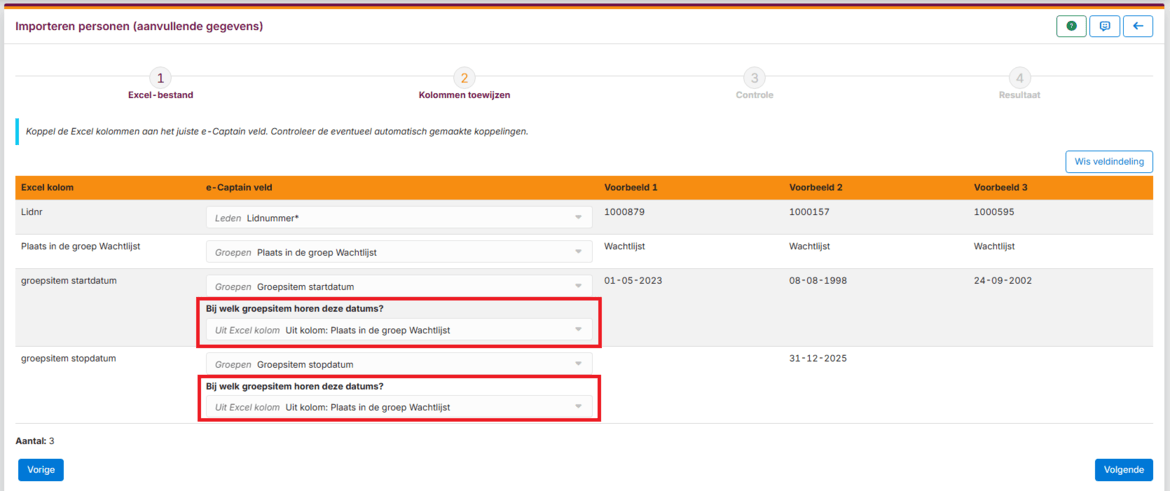The image size is (1170, 491).
Task: Click the Importeren personen page title
Action: click(139, 27)
